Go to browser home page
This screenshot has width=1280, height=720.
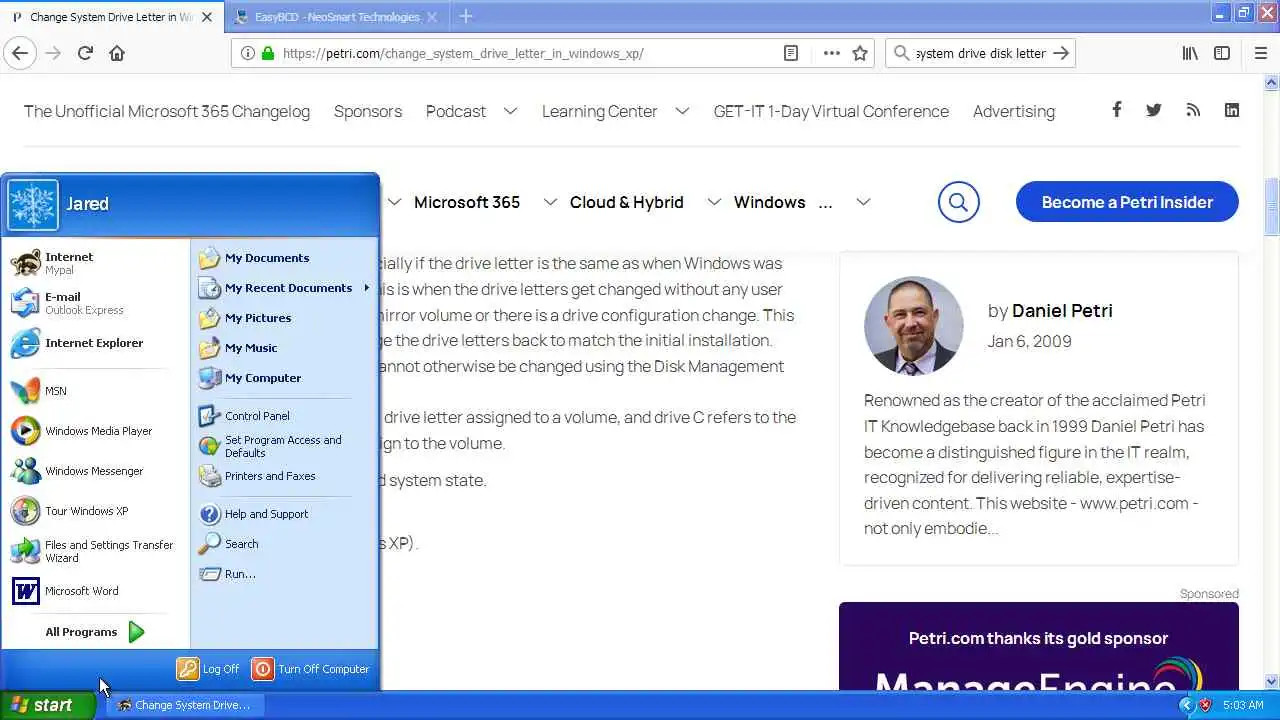tap(117, 53)
